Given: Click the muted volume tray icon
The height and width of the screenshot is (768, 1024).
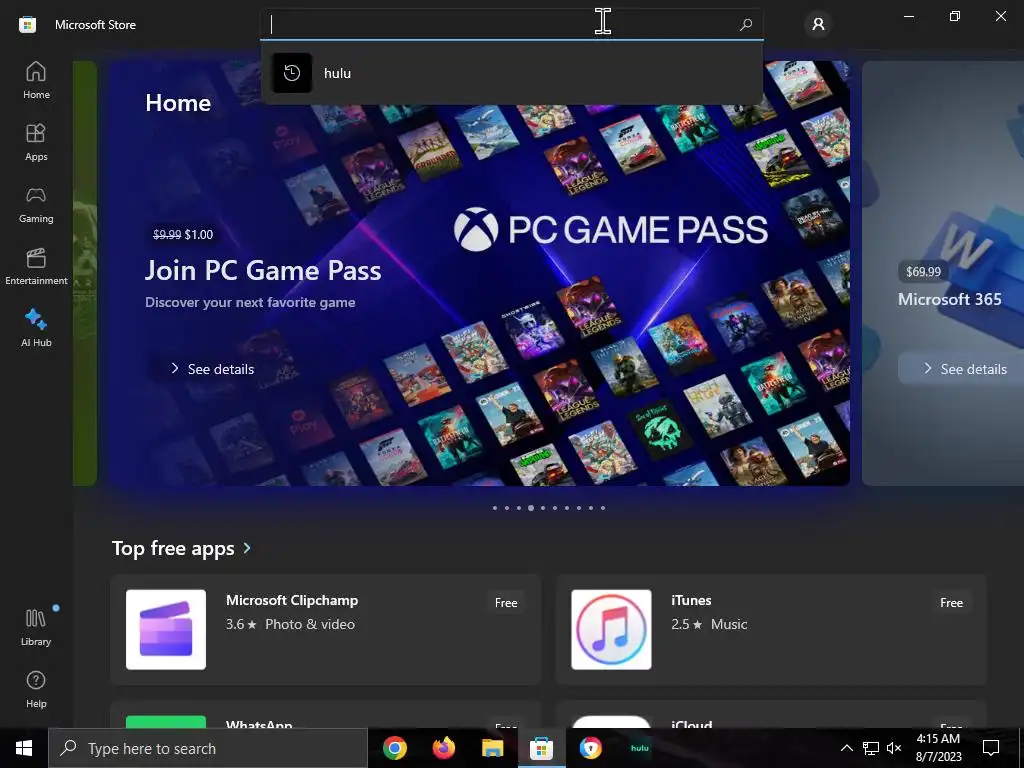Looking at the screenshot, I should (x=894, y=748).
